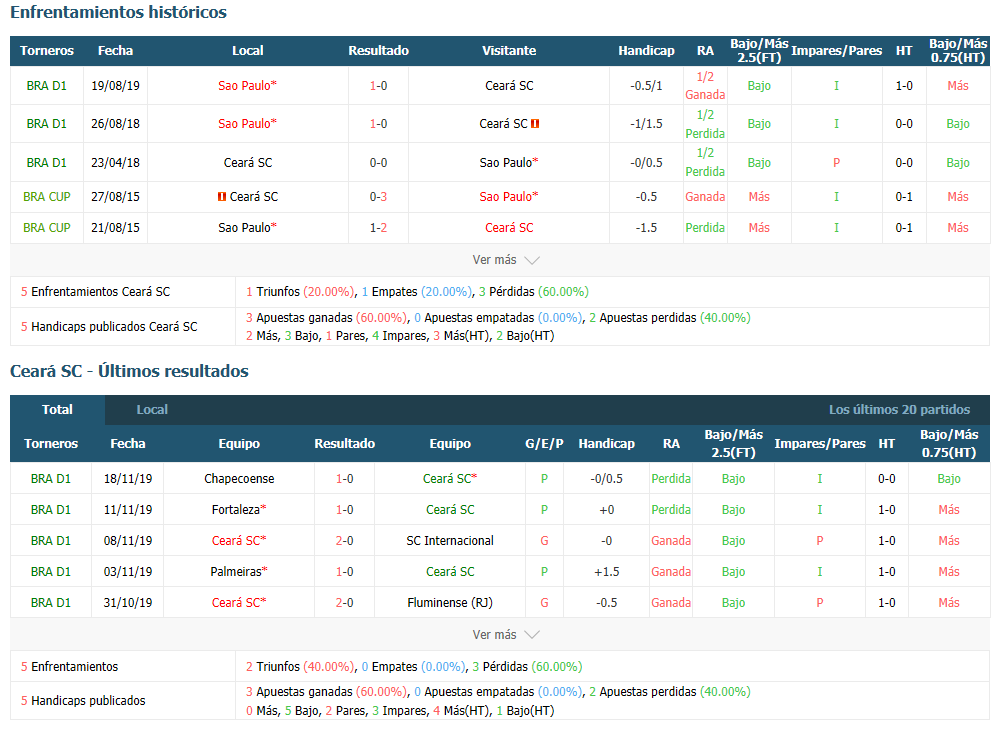Expand Ver más under historical matchups
Viewport: 1008px width, 732px height.
pos(505,260)
